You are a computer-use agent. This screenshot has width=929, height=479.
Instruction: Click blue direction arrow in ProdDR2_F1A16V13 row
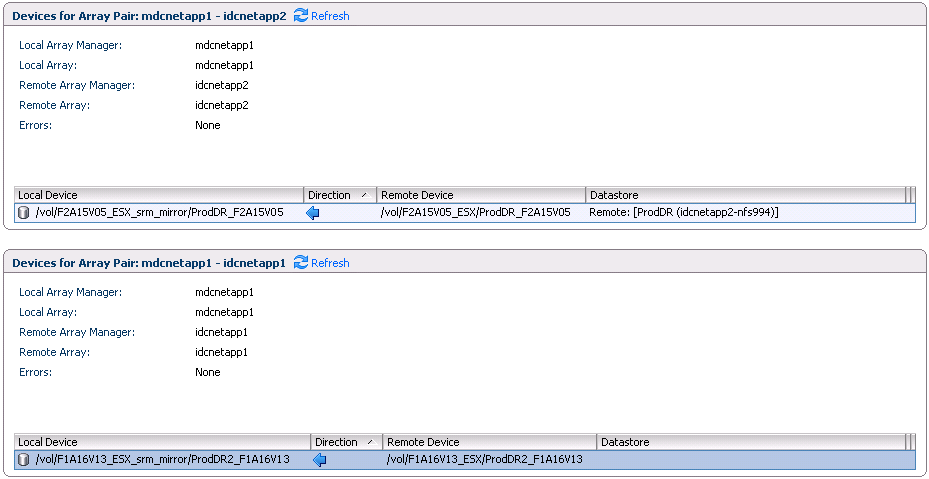click(x=319, y=460)
